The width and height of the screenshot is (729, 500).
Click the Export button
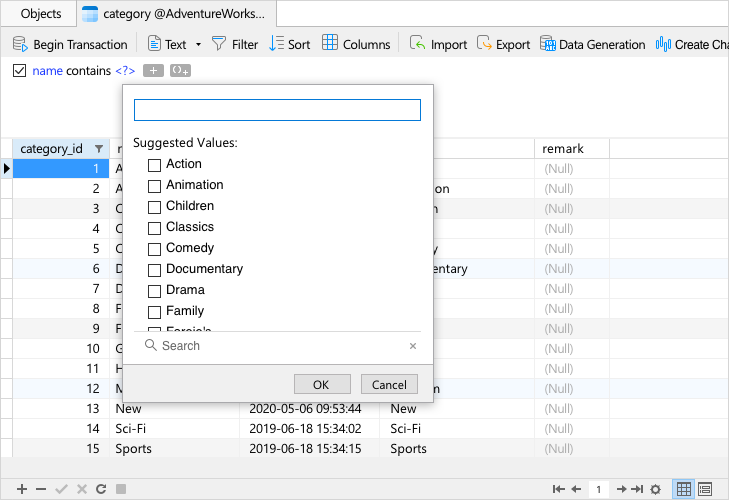(504, 44)
